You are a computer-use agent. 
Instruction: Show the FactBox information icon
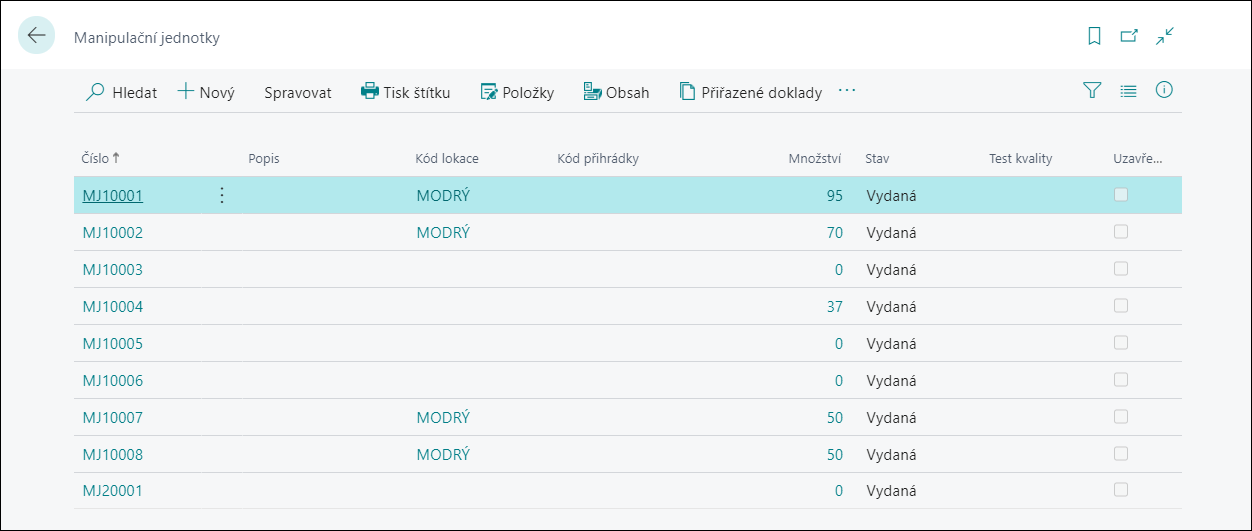[1164, 90]
